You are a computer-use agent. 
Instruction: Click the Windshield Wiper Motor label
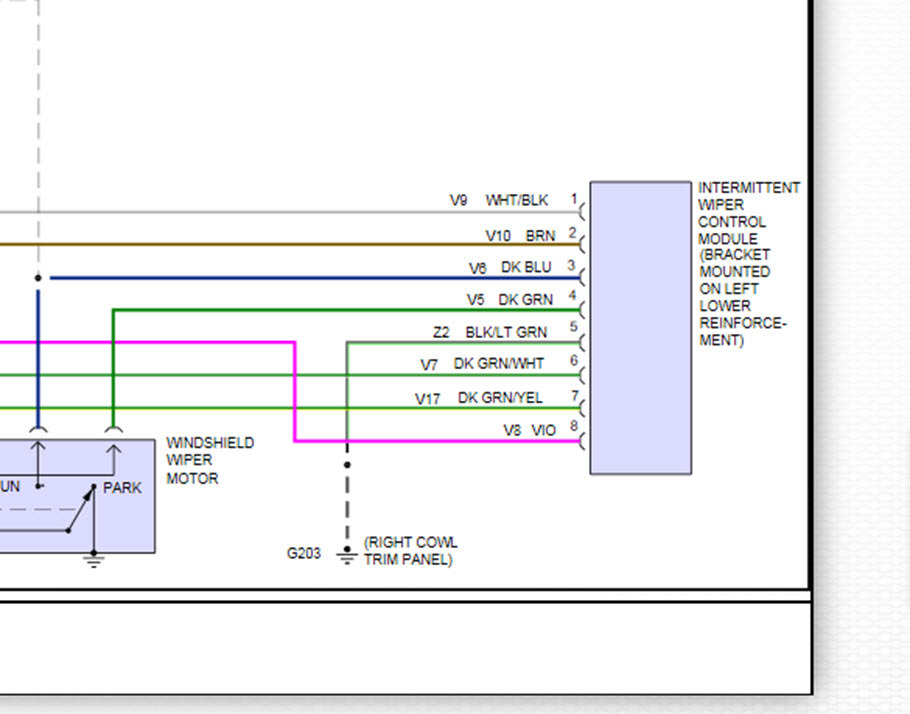coord(210,461)
